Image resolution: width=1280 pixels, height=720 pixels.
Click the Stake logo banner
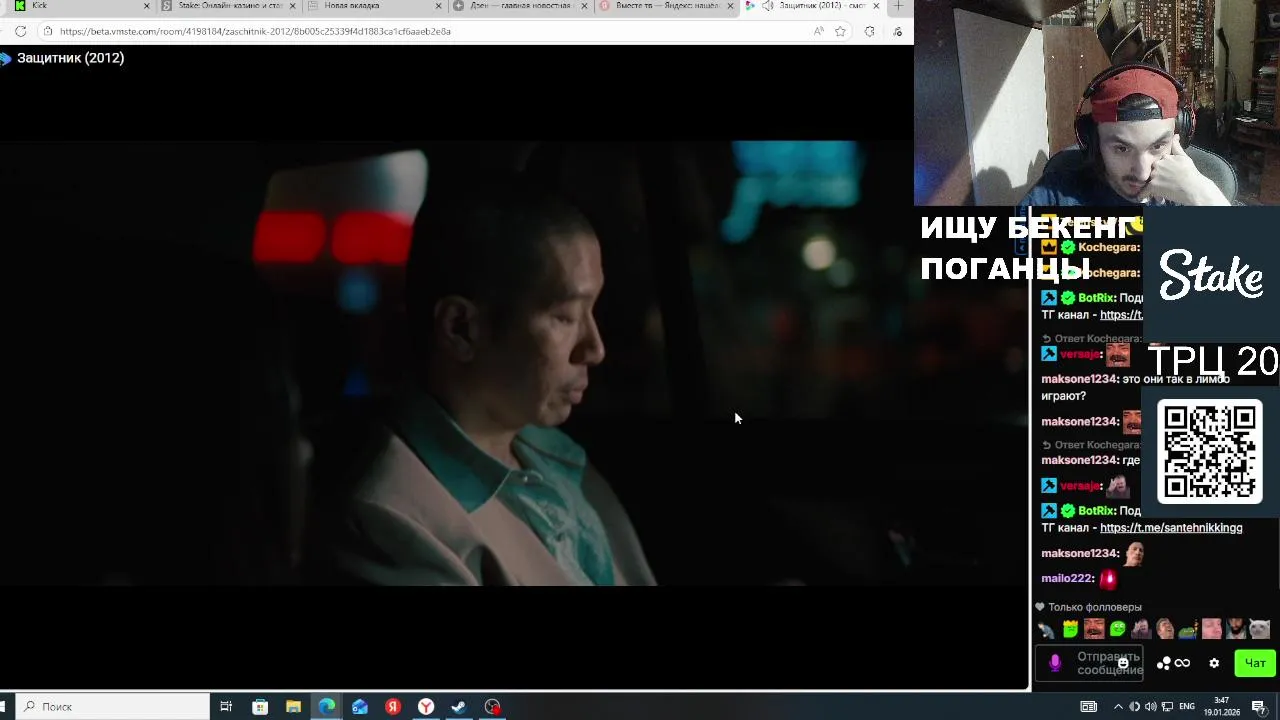(x=1211, y=275)
